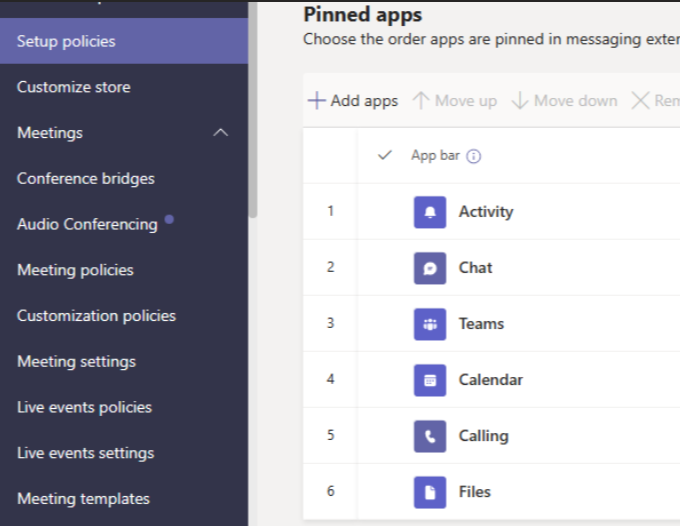The width and height of the screenshot is (680, 526).
Task: Select the Calling row label
Action: pos(484,436)
